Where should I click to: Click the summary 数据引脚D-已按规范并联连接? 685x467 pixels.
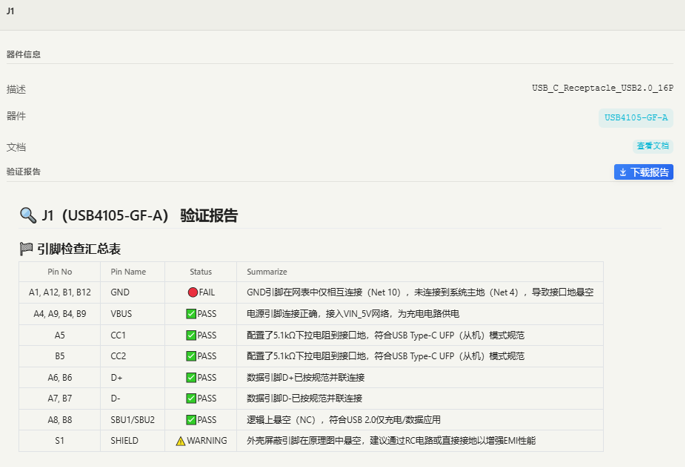304,398
